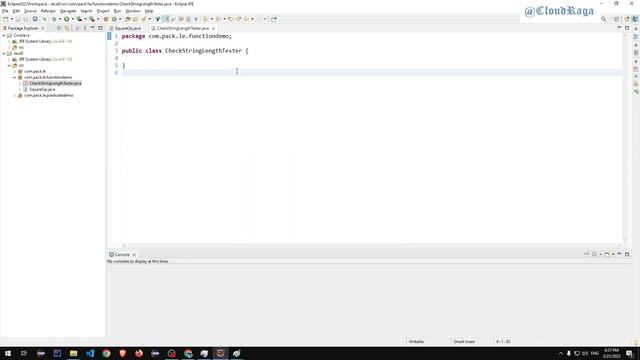The height and width of the screenshot is (360, 640).
Task: Switch to SquareOp.java editor tab
Action: pos(127,28)
